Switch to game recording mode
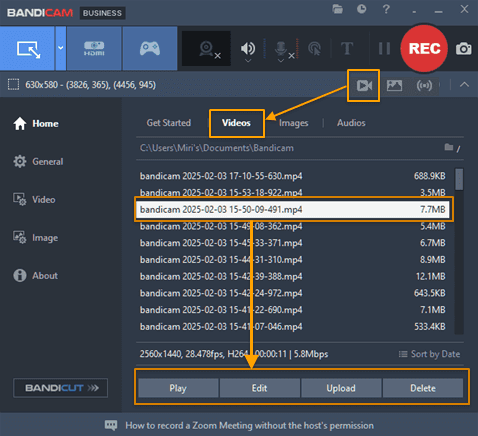Viewport: 478px width, 436px height. (150, 49)
